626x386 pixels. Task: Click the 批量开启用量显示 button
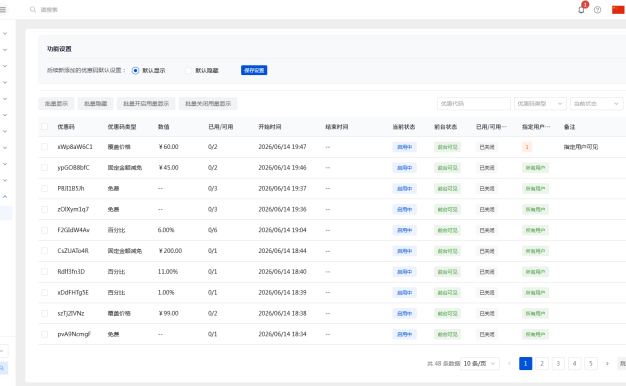[x=146, y=103]
